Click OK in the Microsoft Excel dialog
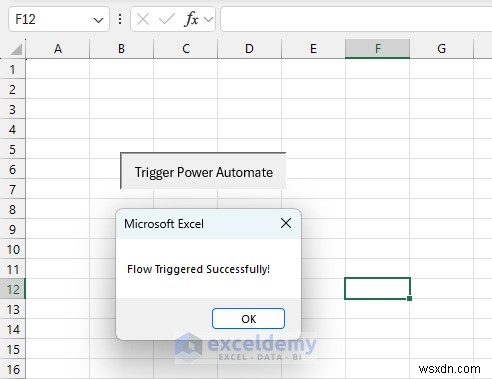Image resolution: width=492 pixels, height=379 pixels. tap(248, 319)
